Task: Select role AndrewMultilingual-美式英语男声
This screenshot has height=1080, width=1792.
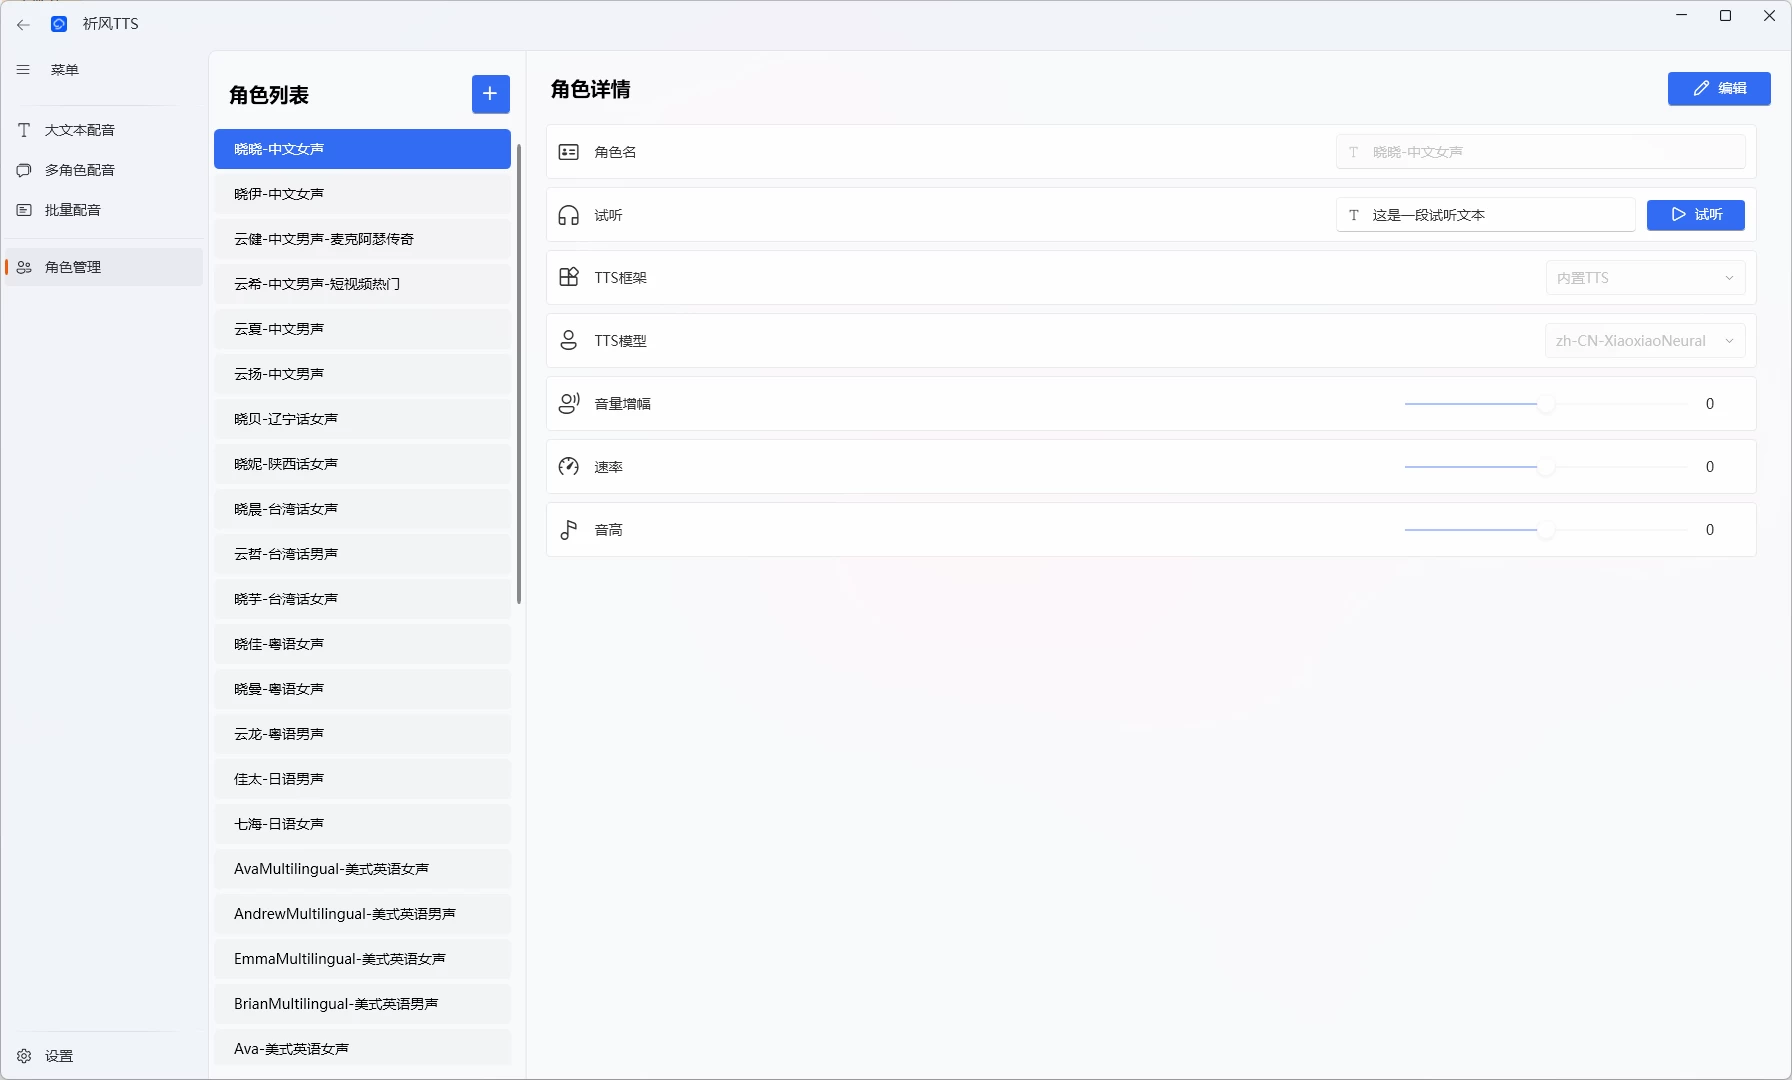Action: pos(362,914)
